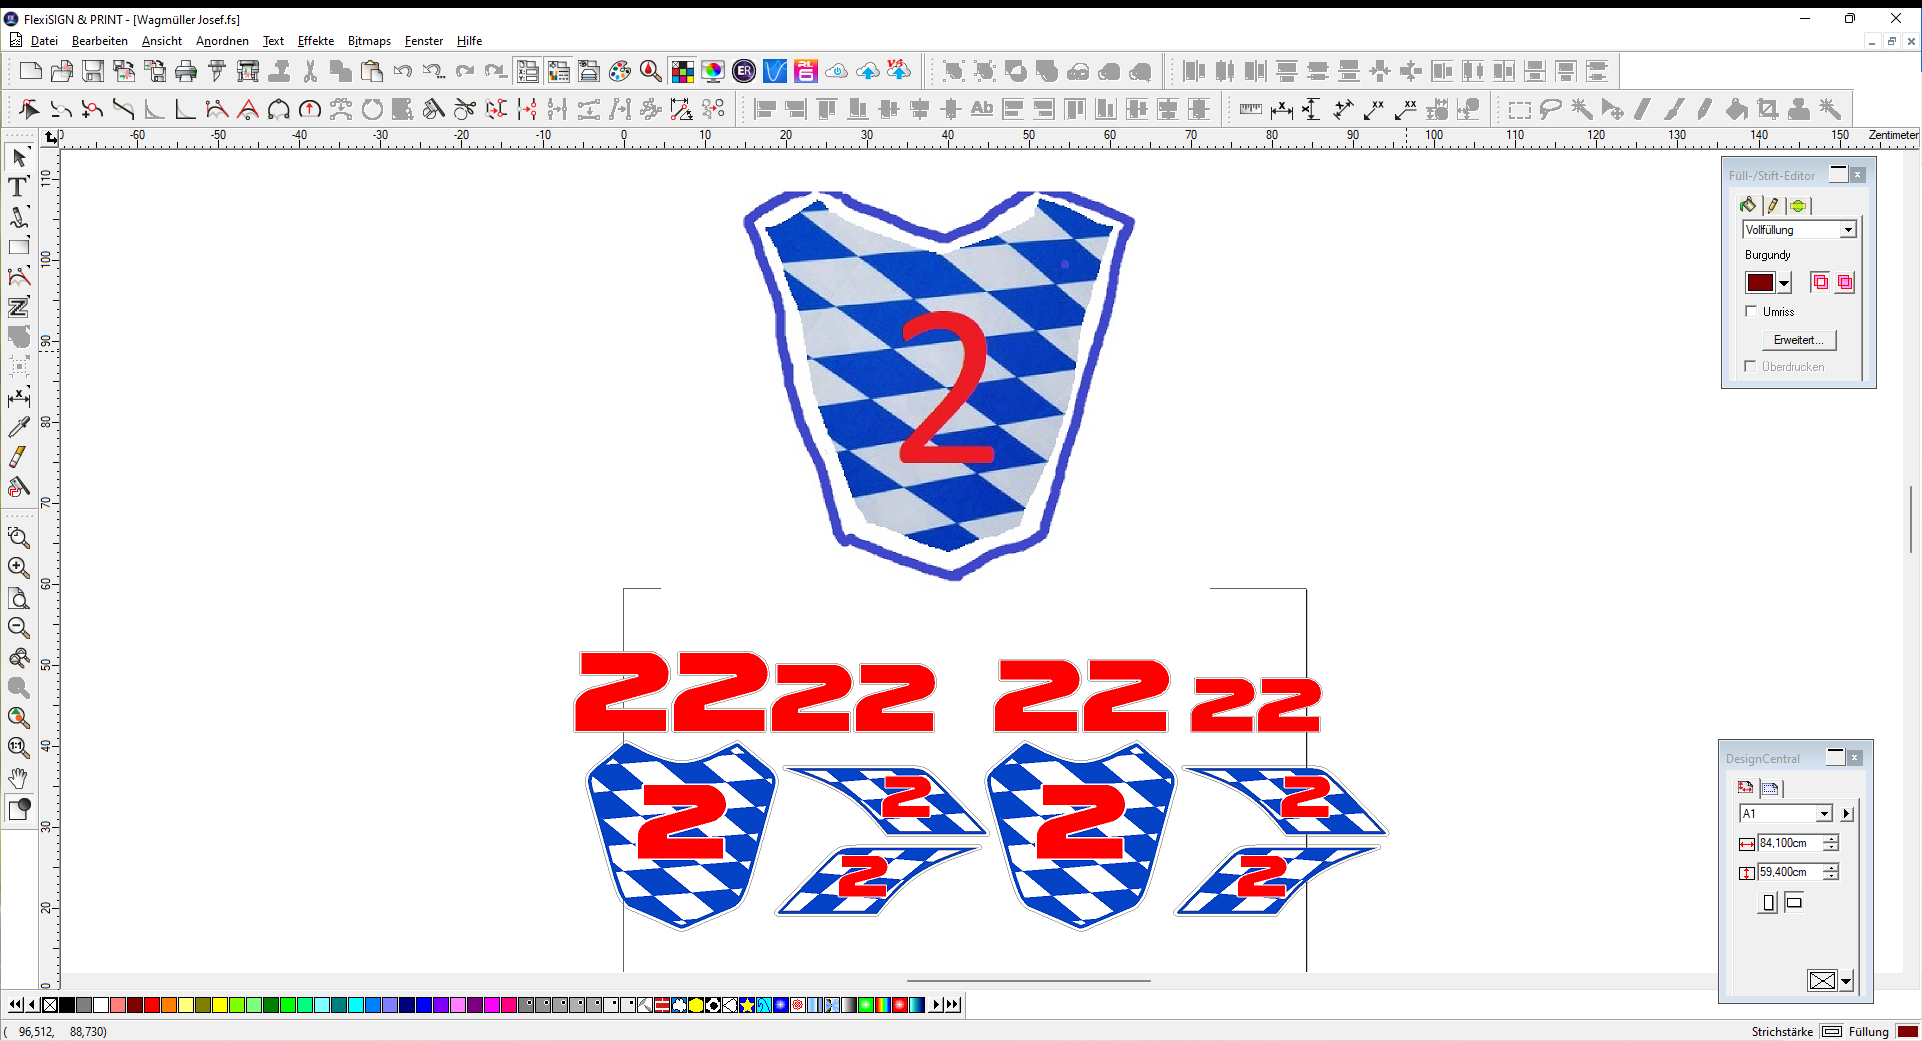
Task: Open the color palette mixer icon
Action: pos(620,71)
